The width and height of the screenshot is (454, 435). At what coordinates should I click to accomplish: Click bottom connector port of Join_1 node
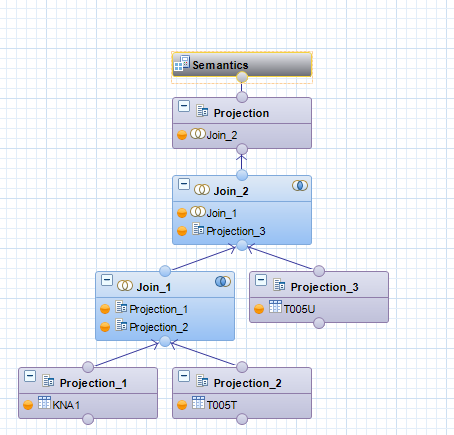tap(165, 341)
